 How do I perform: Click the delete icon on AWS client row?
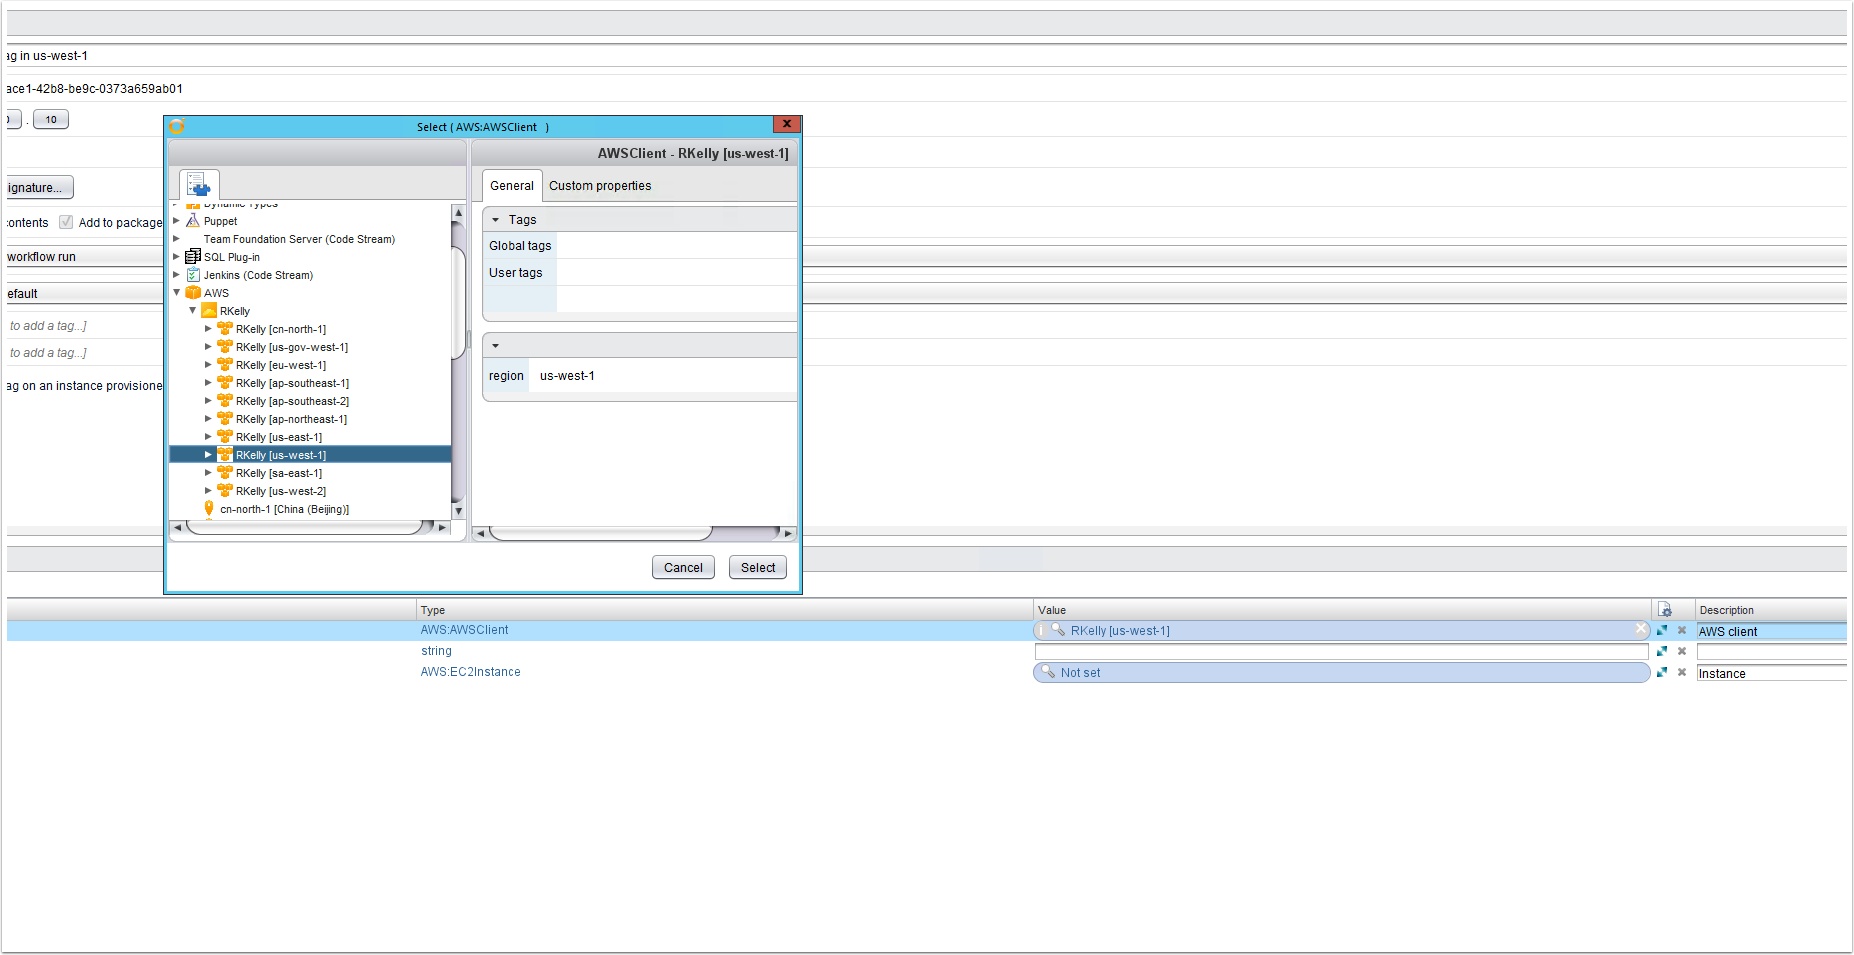point(1682,631)
